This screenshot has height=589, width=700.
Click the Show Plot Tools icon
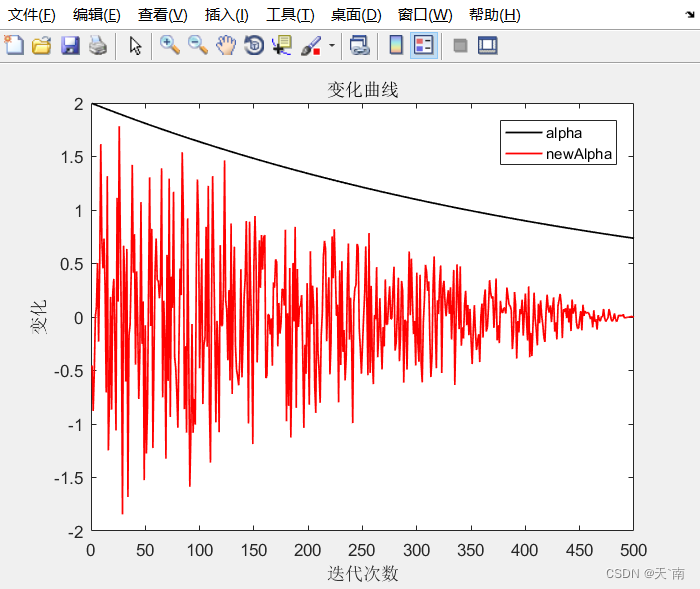(488, 46)
